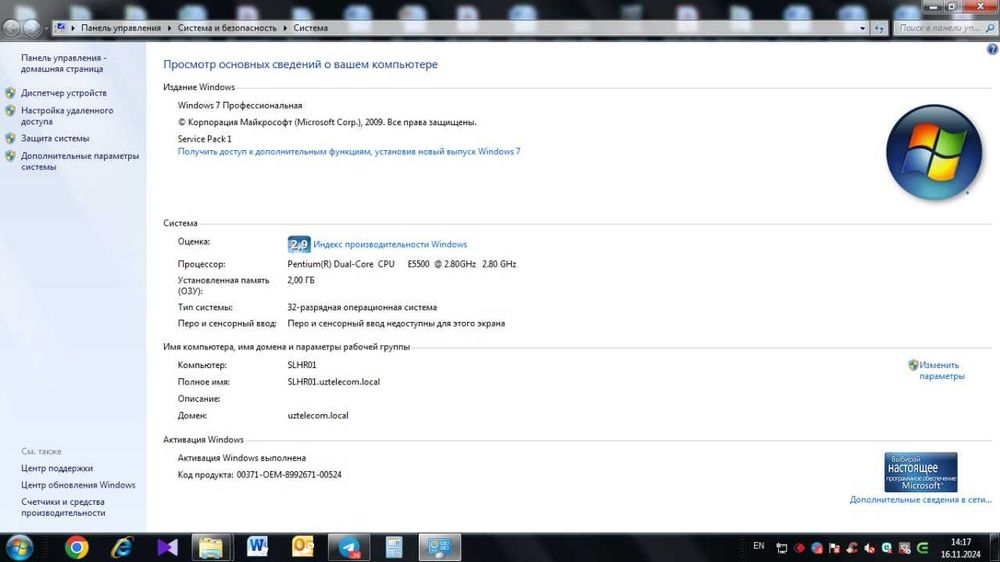
Task: Click Система и безопасность breadcrumb segment
Action: [x=227, y=28]
